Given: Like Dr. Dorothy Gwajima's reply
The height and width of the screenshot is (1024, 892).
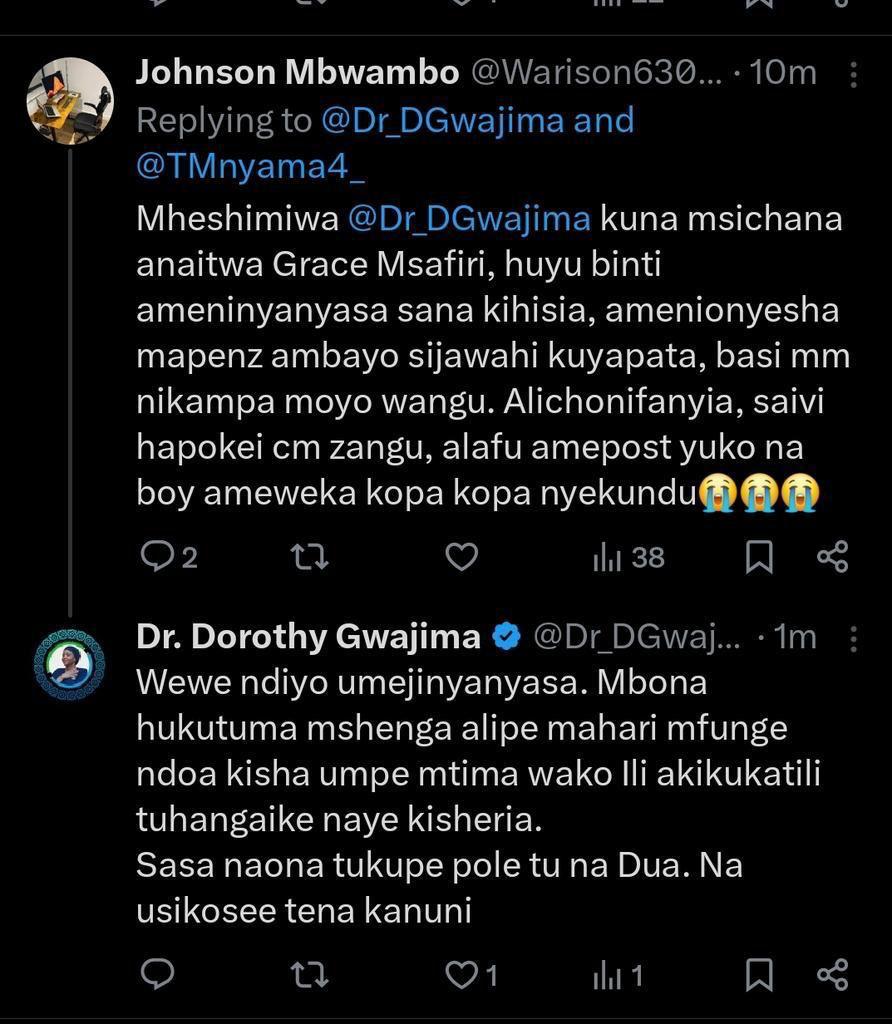Looking at the screenshot, I should tap(471, 975).
